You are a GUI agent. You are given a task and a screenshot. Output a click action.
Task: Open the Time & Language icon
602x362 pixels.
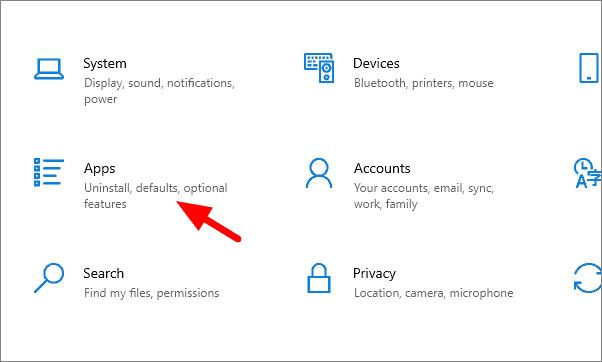587,173
